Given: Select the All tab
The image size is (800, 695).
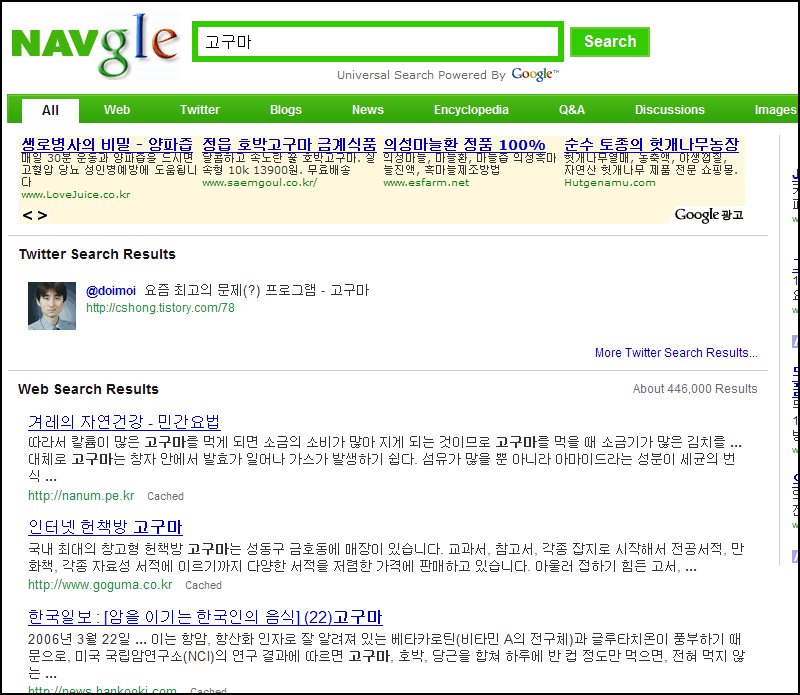Looking at the screenshot, I should [x=50, y=110].
